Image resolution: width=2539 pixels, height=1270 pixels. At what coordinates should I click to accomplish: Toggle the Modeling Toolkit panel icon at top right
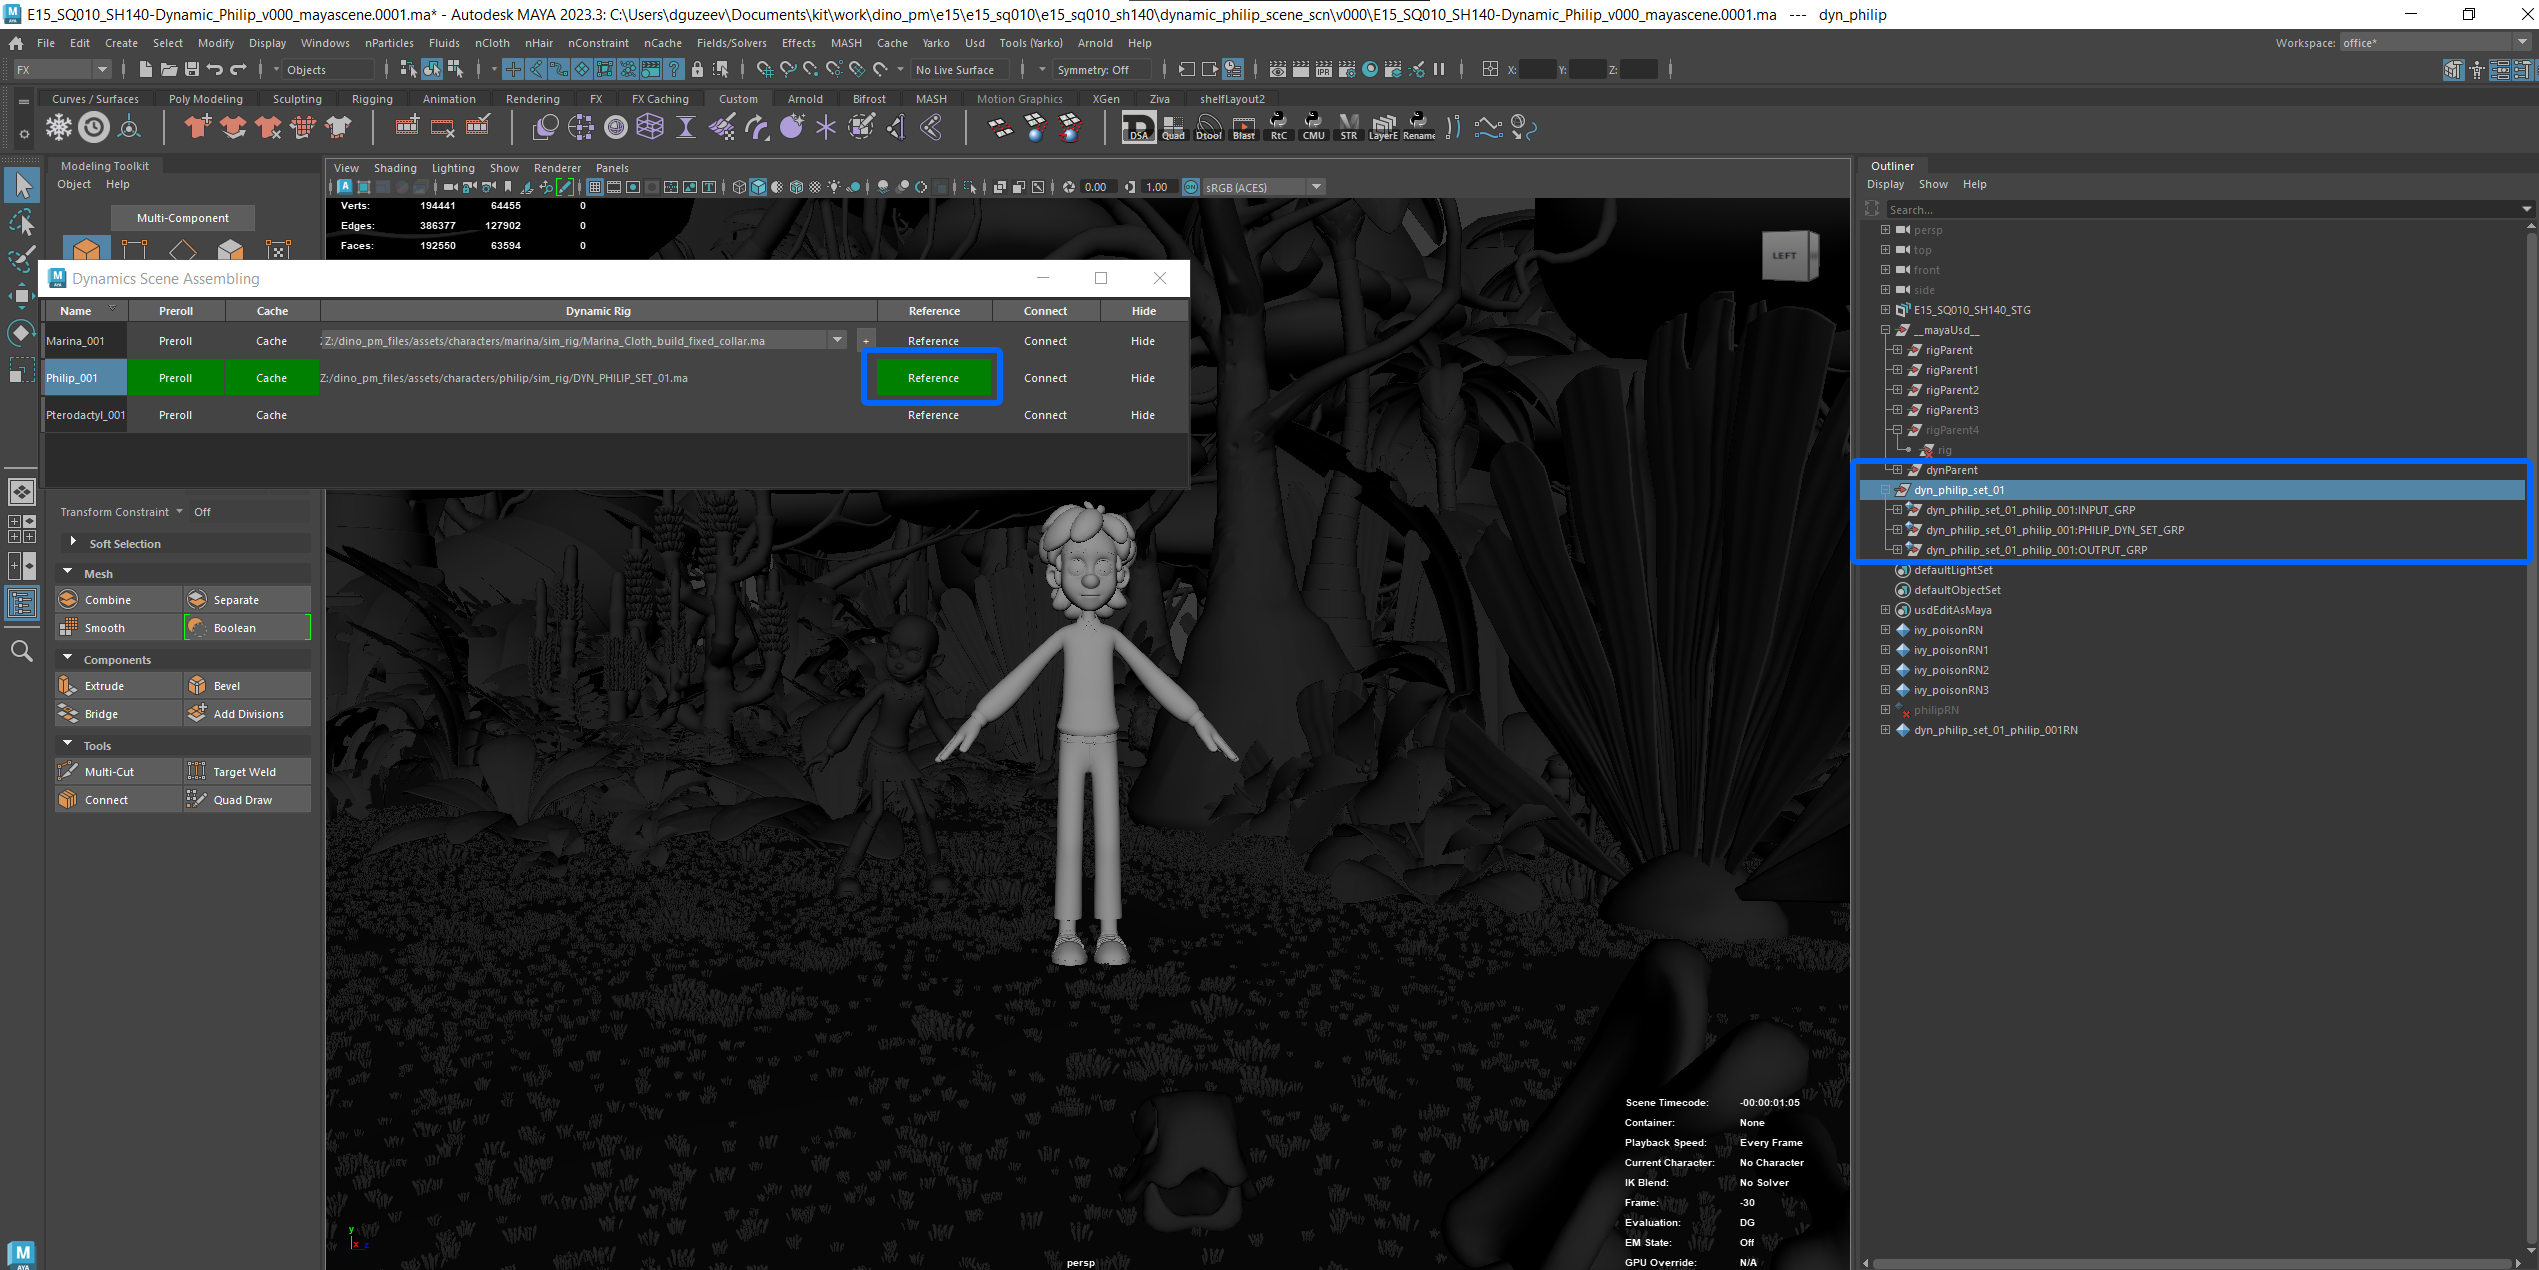click(2453, 69)
